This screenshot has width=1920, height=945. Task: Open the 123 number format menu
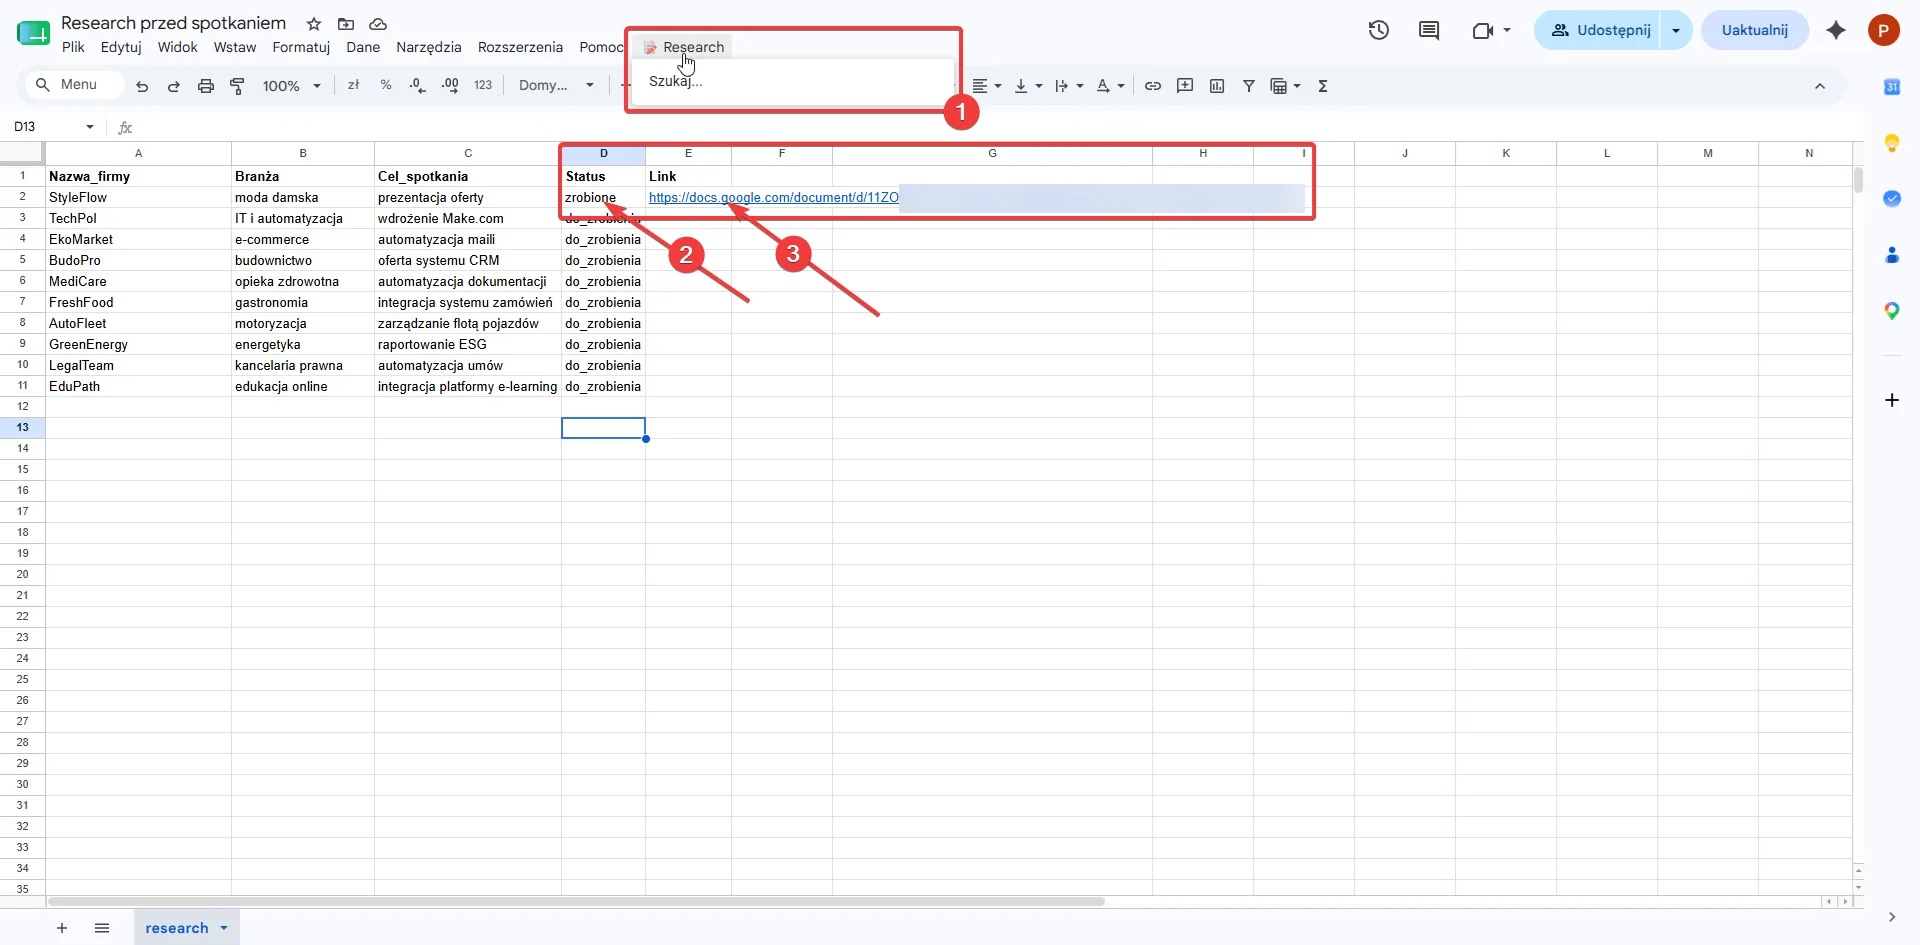coord(483,85)
